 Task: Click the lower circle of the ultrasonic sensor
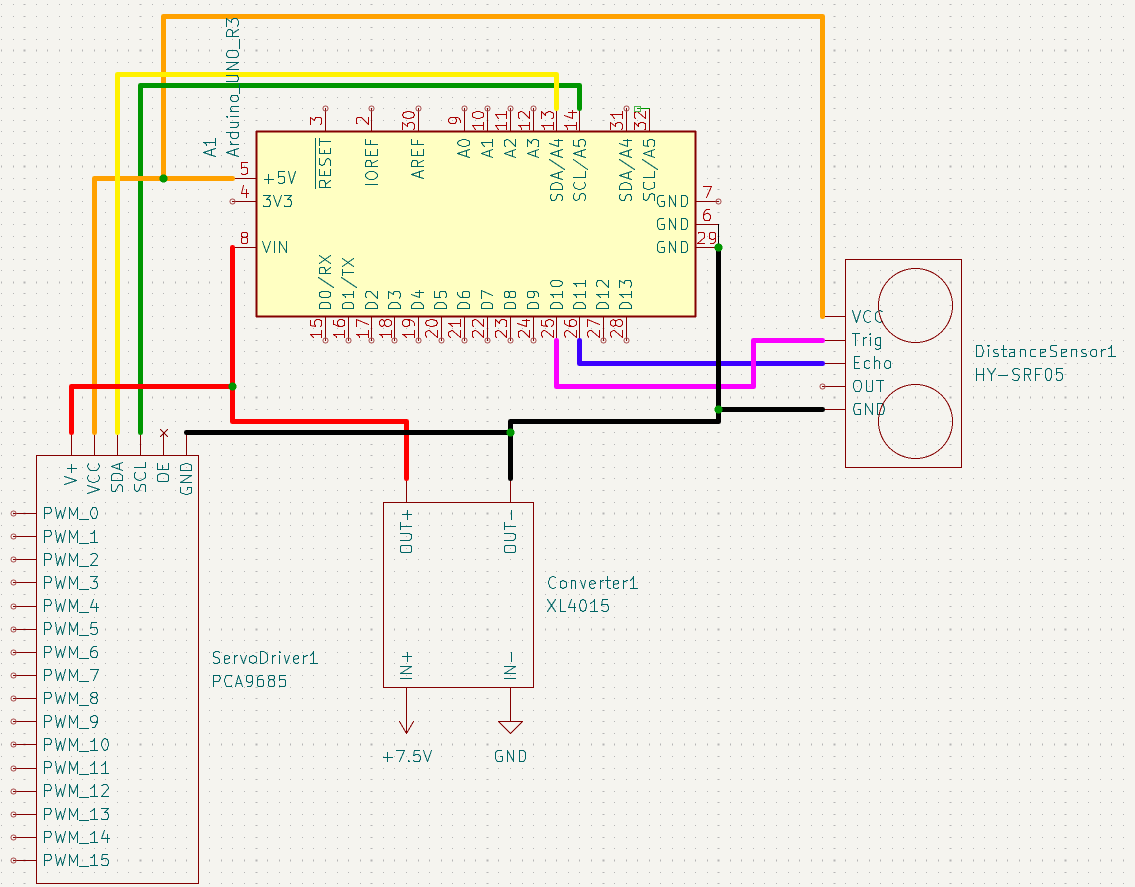[915, 421]
